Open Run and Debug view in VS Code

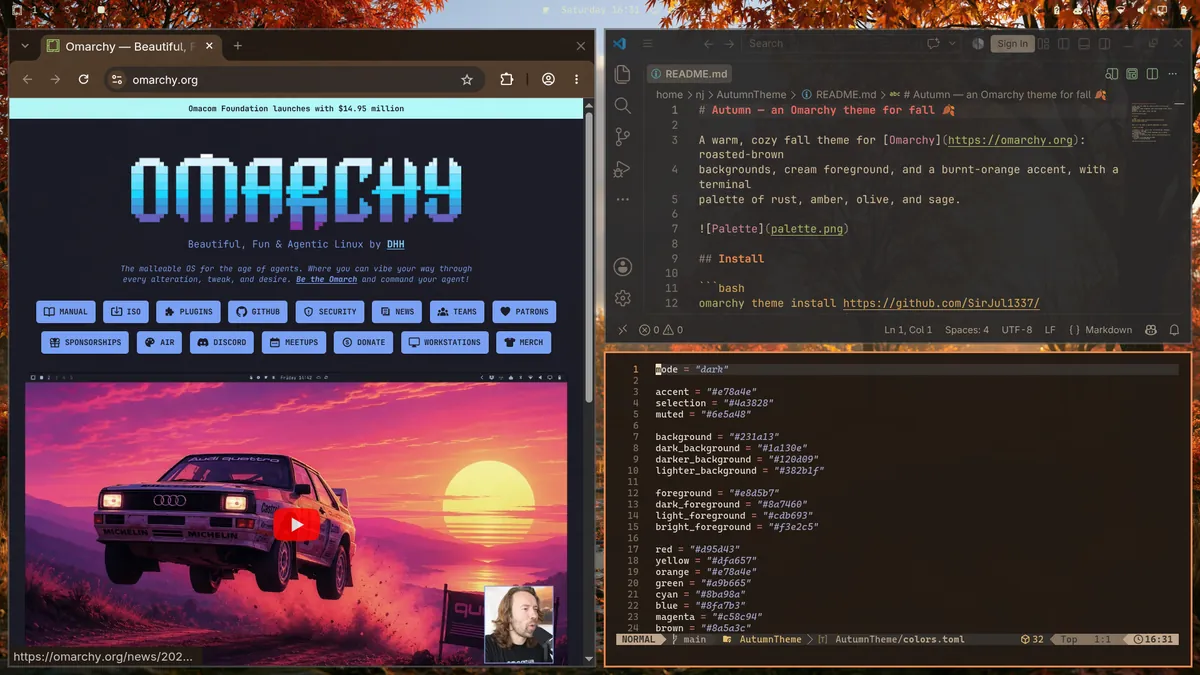622,169
